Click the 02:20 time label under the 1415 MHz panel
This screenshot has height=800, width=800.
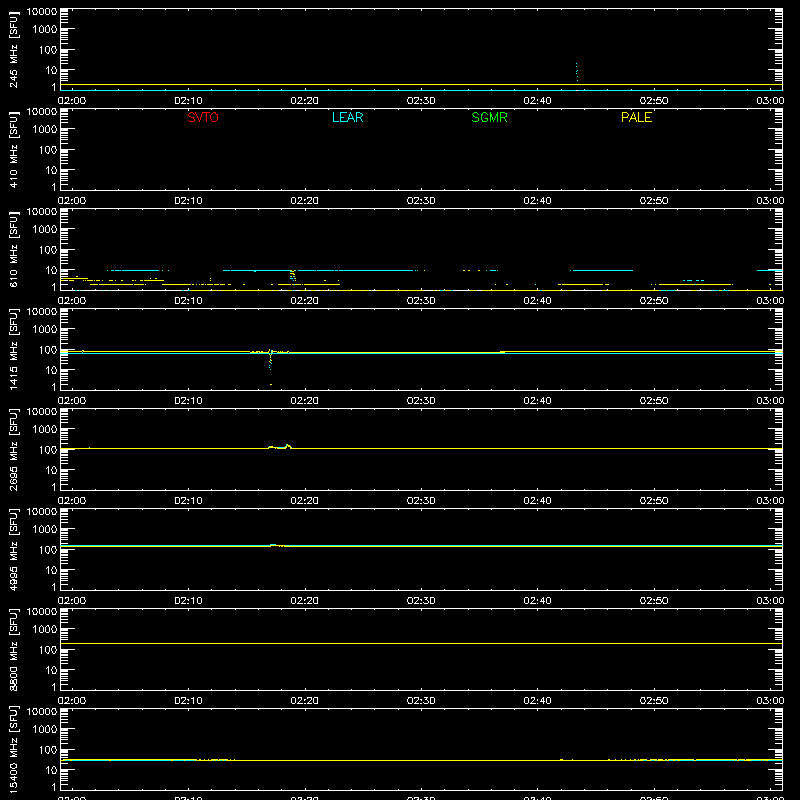[x=305, y=401]
